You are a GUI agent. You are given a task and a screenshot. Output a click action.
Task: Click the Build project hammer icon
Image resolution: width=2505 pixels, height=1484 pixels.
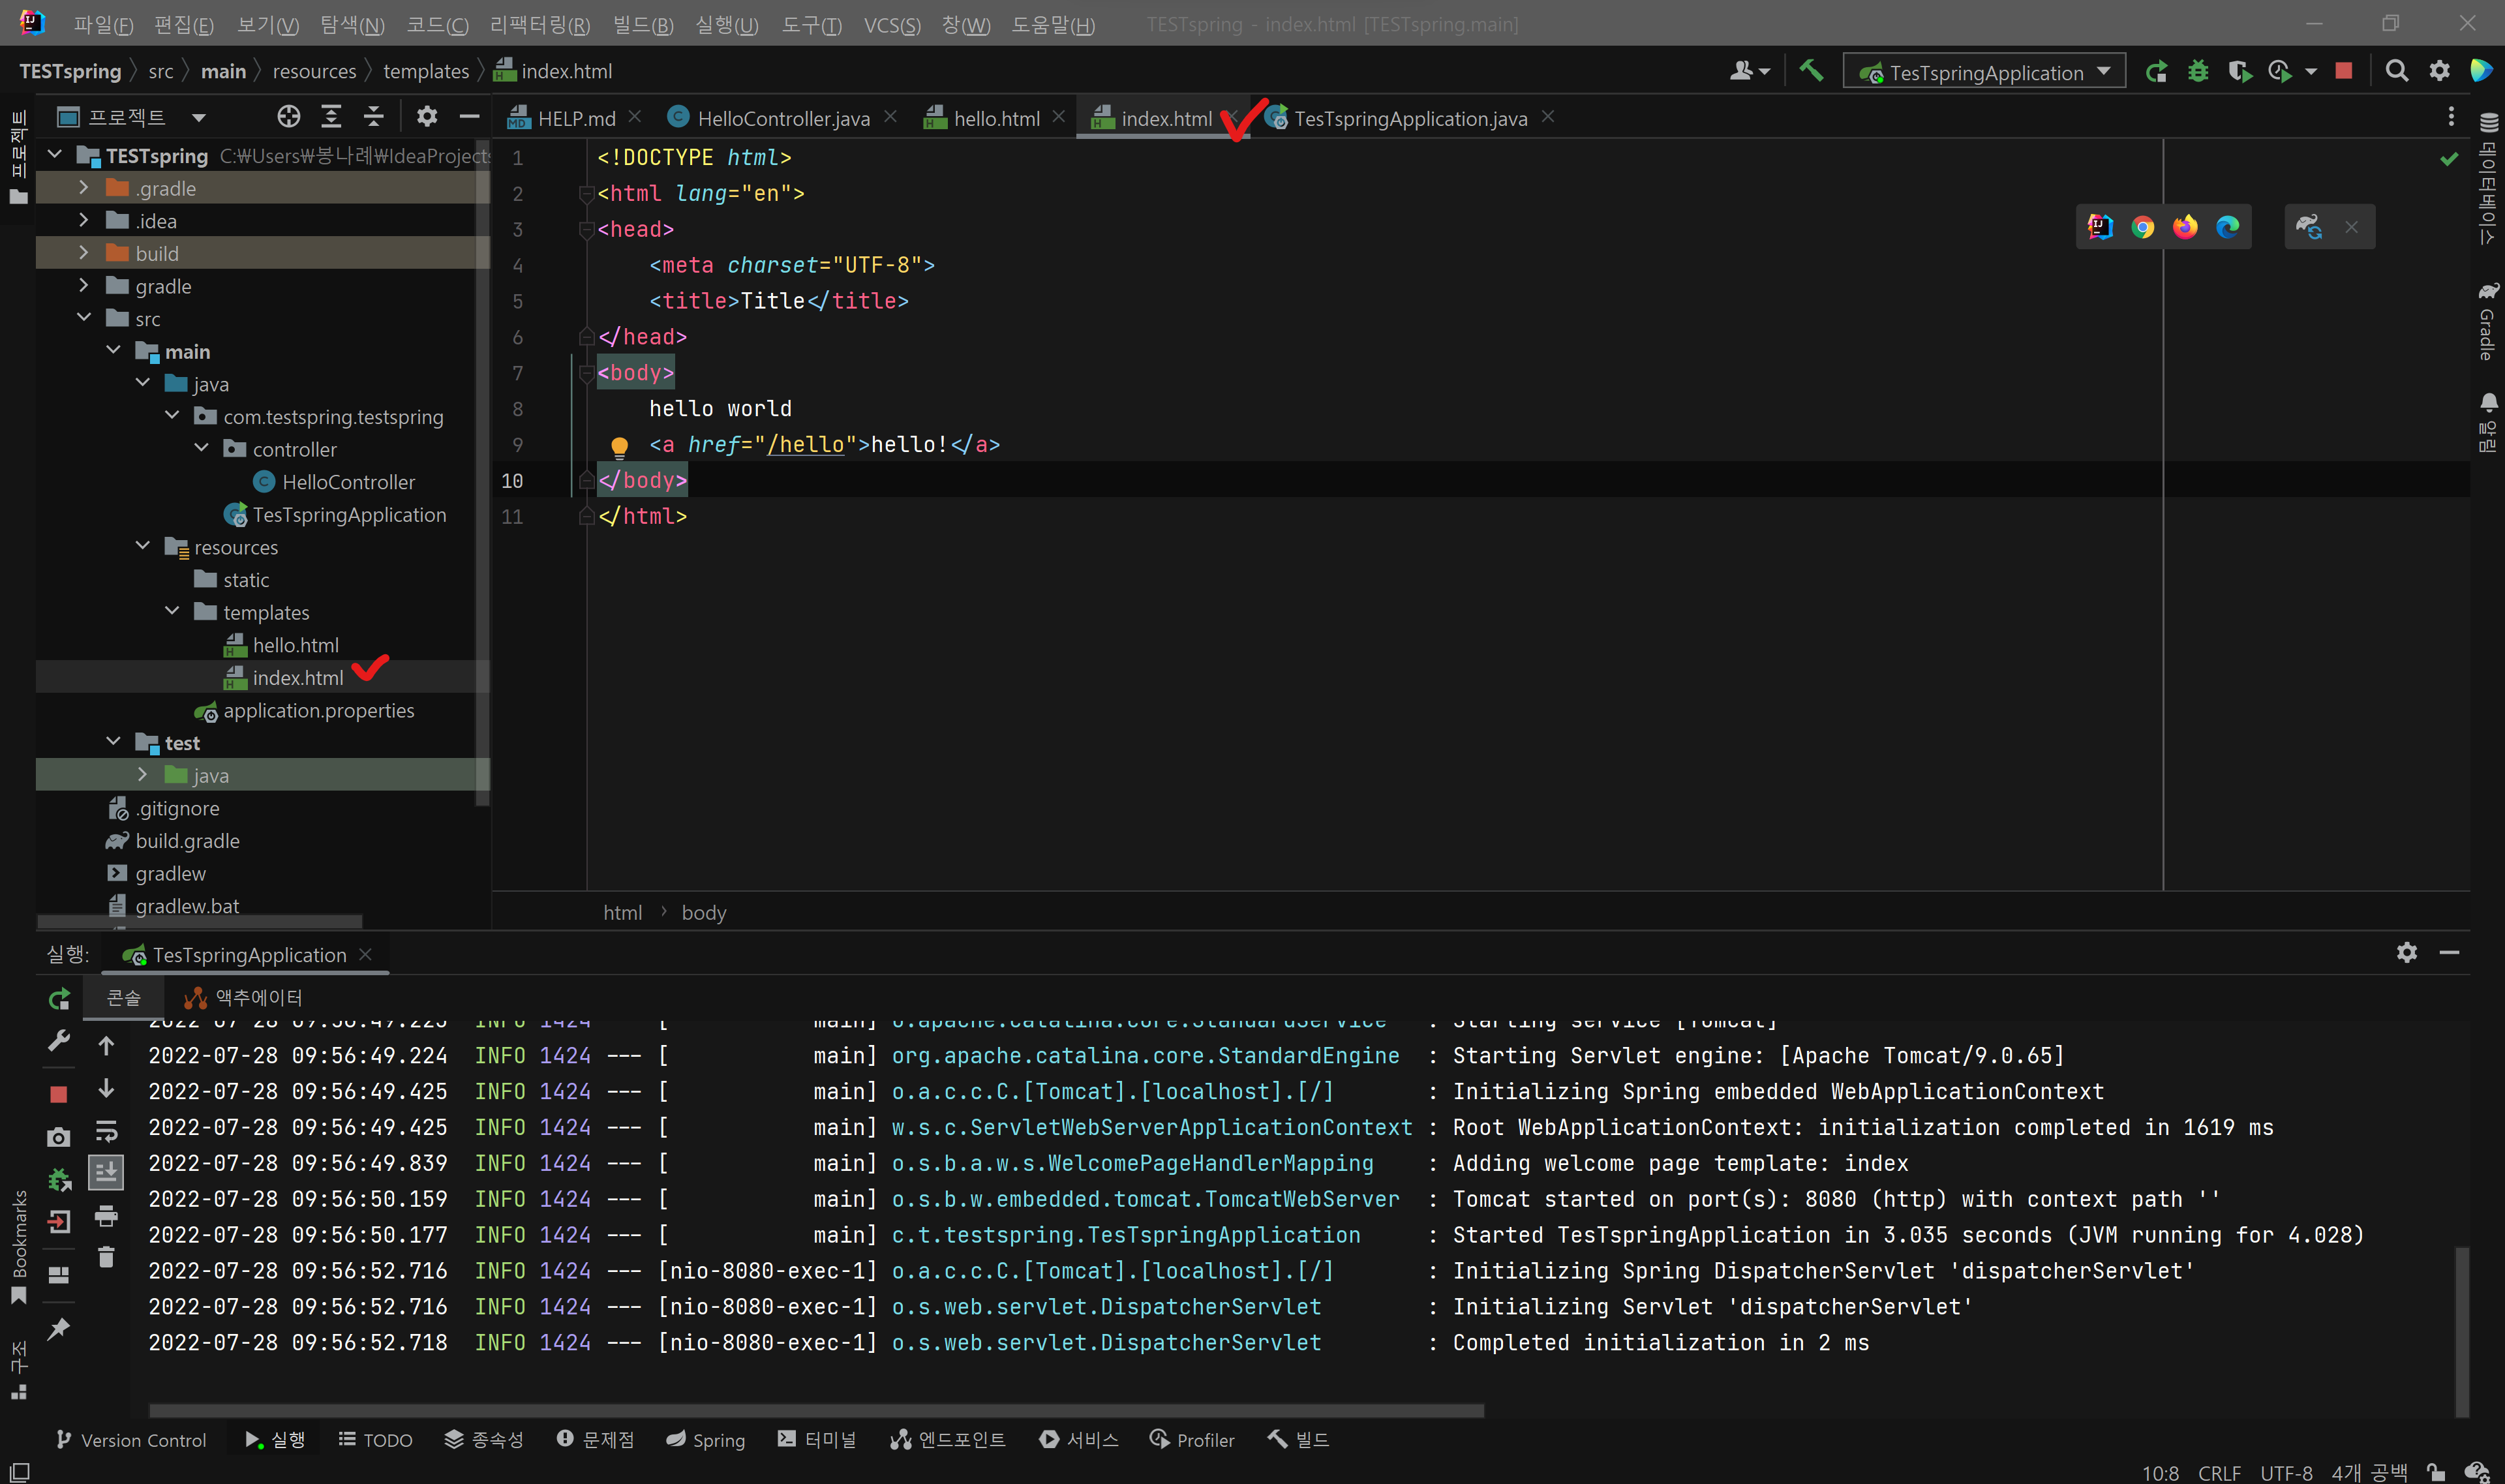(x=1811, y=71)
